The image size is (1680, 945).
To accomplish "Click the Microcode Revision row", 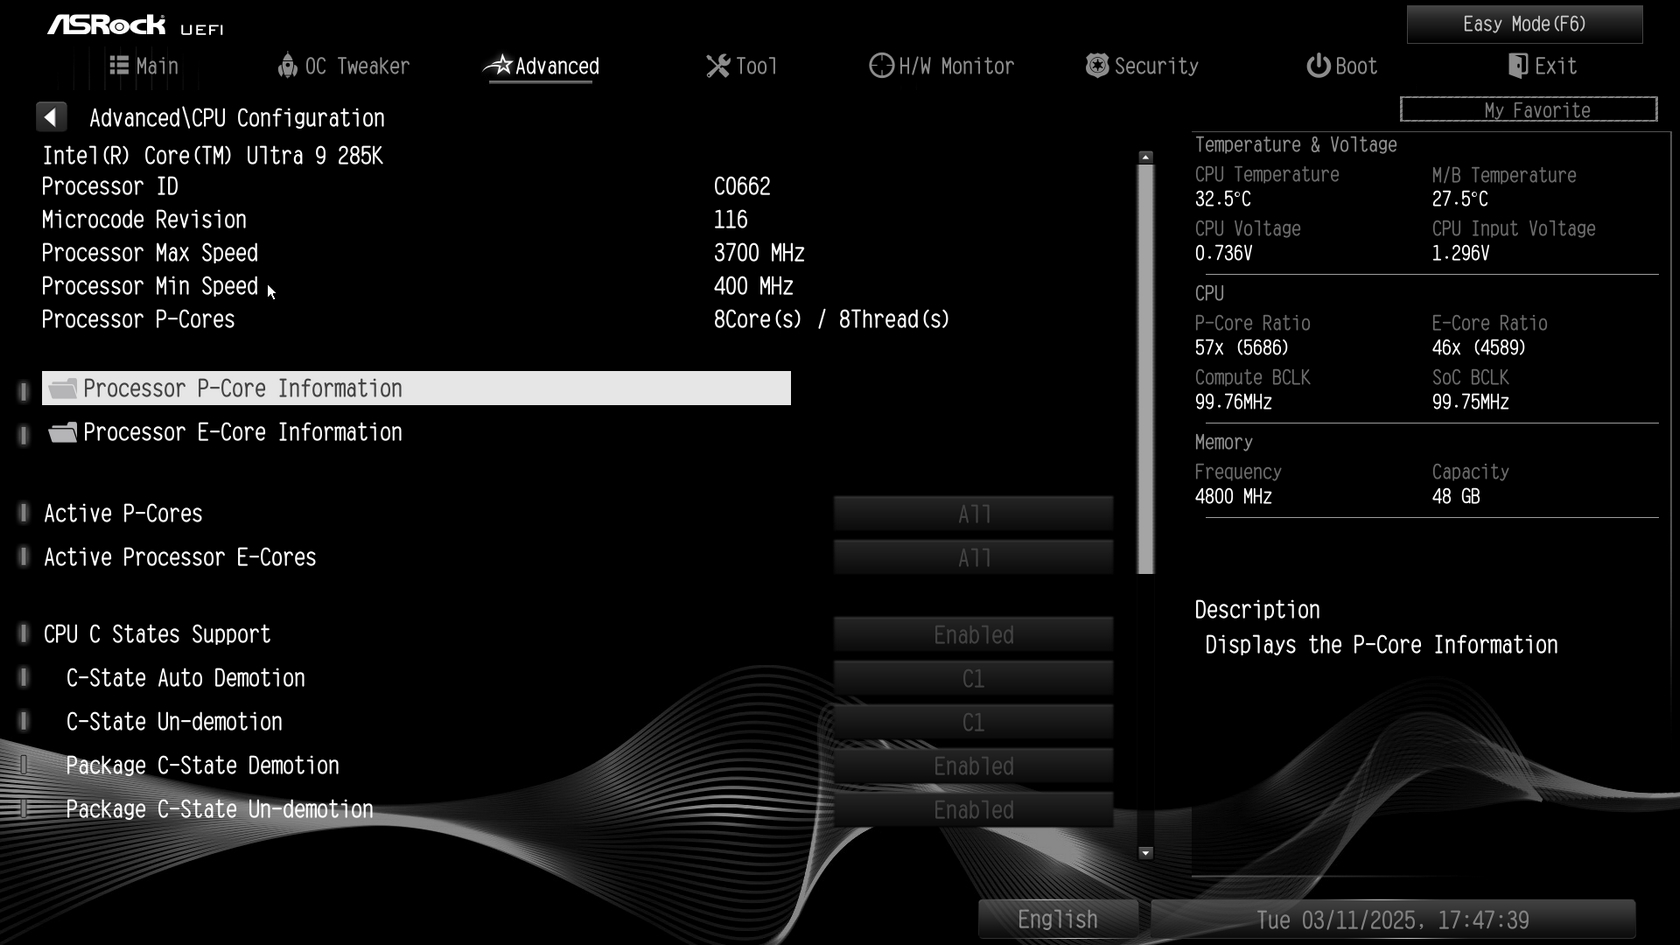I will [x=394, y=220].
